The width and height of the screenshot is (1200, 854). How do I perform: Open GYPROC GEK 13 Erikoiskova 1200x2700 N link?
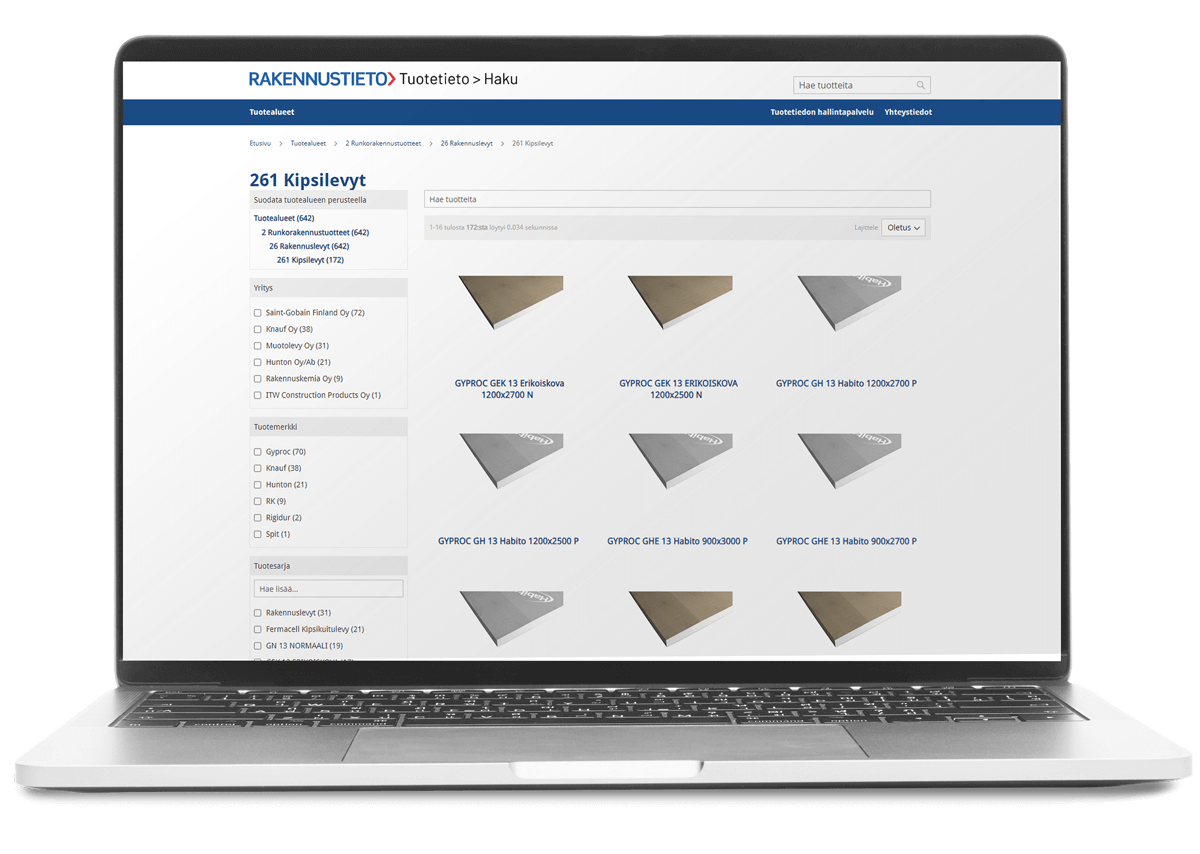pos(509,389)
